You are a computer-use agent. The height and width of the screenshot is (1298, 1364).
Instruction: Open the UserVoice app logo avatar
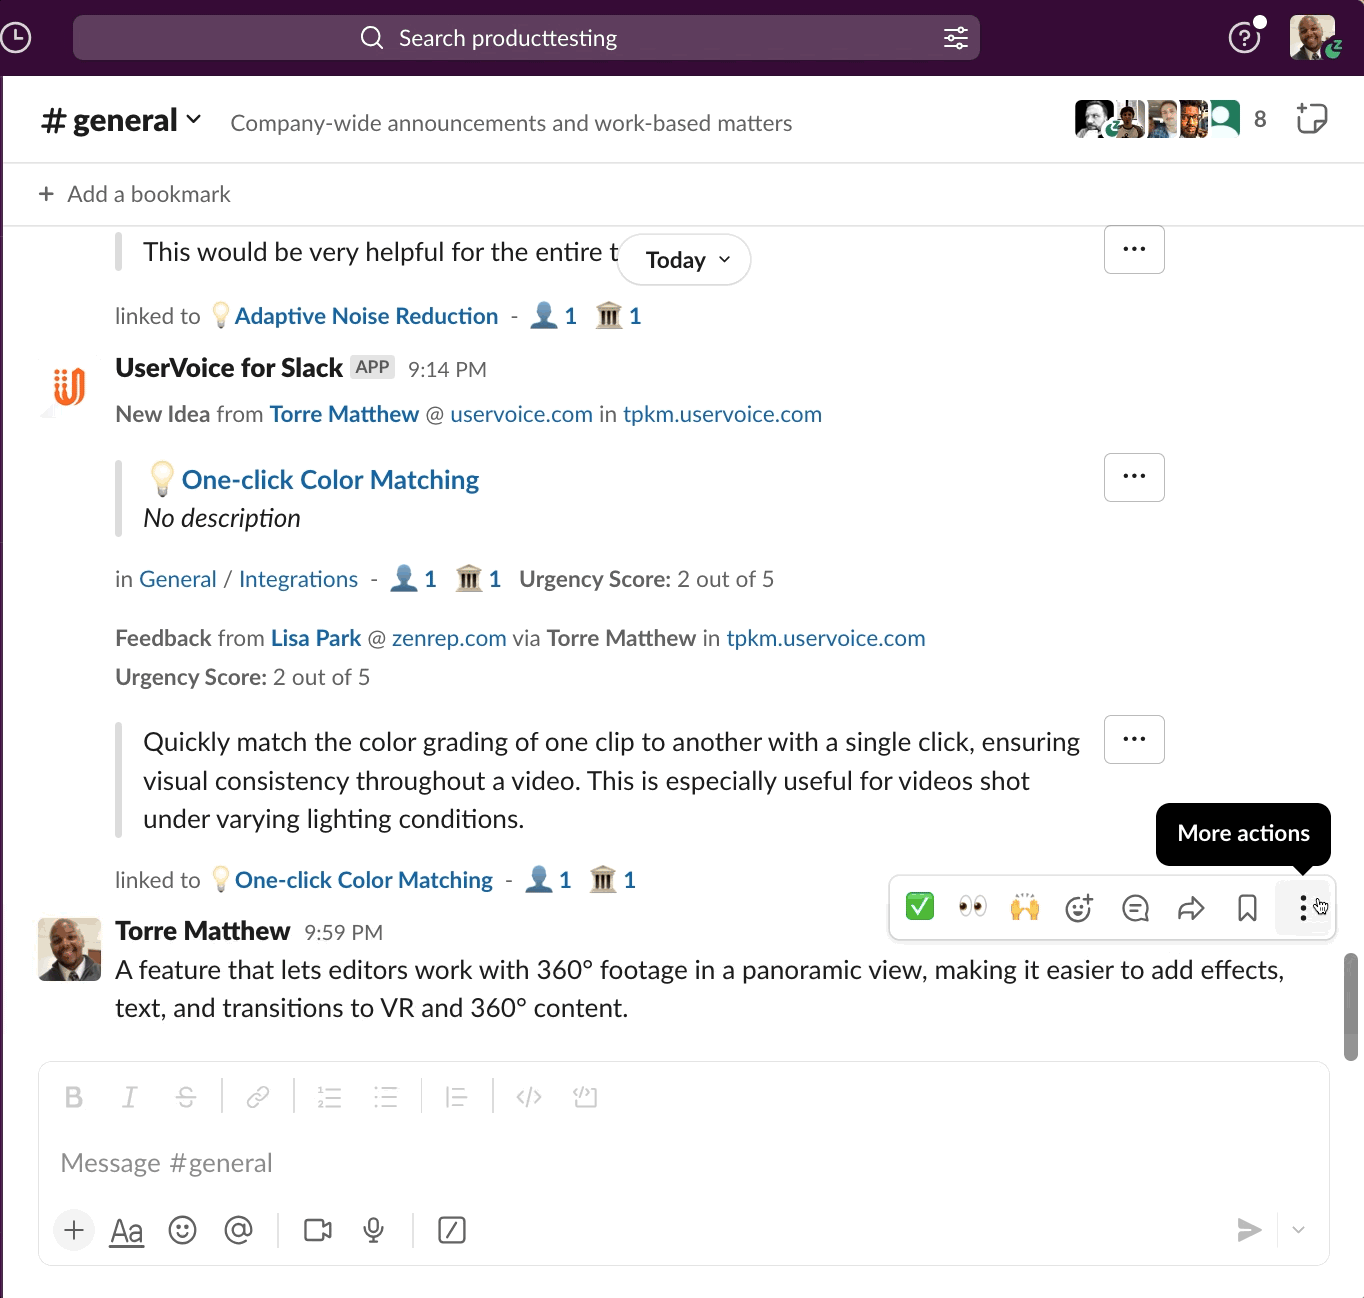pos(69,387)
